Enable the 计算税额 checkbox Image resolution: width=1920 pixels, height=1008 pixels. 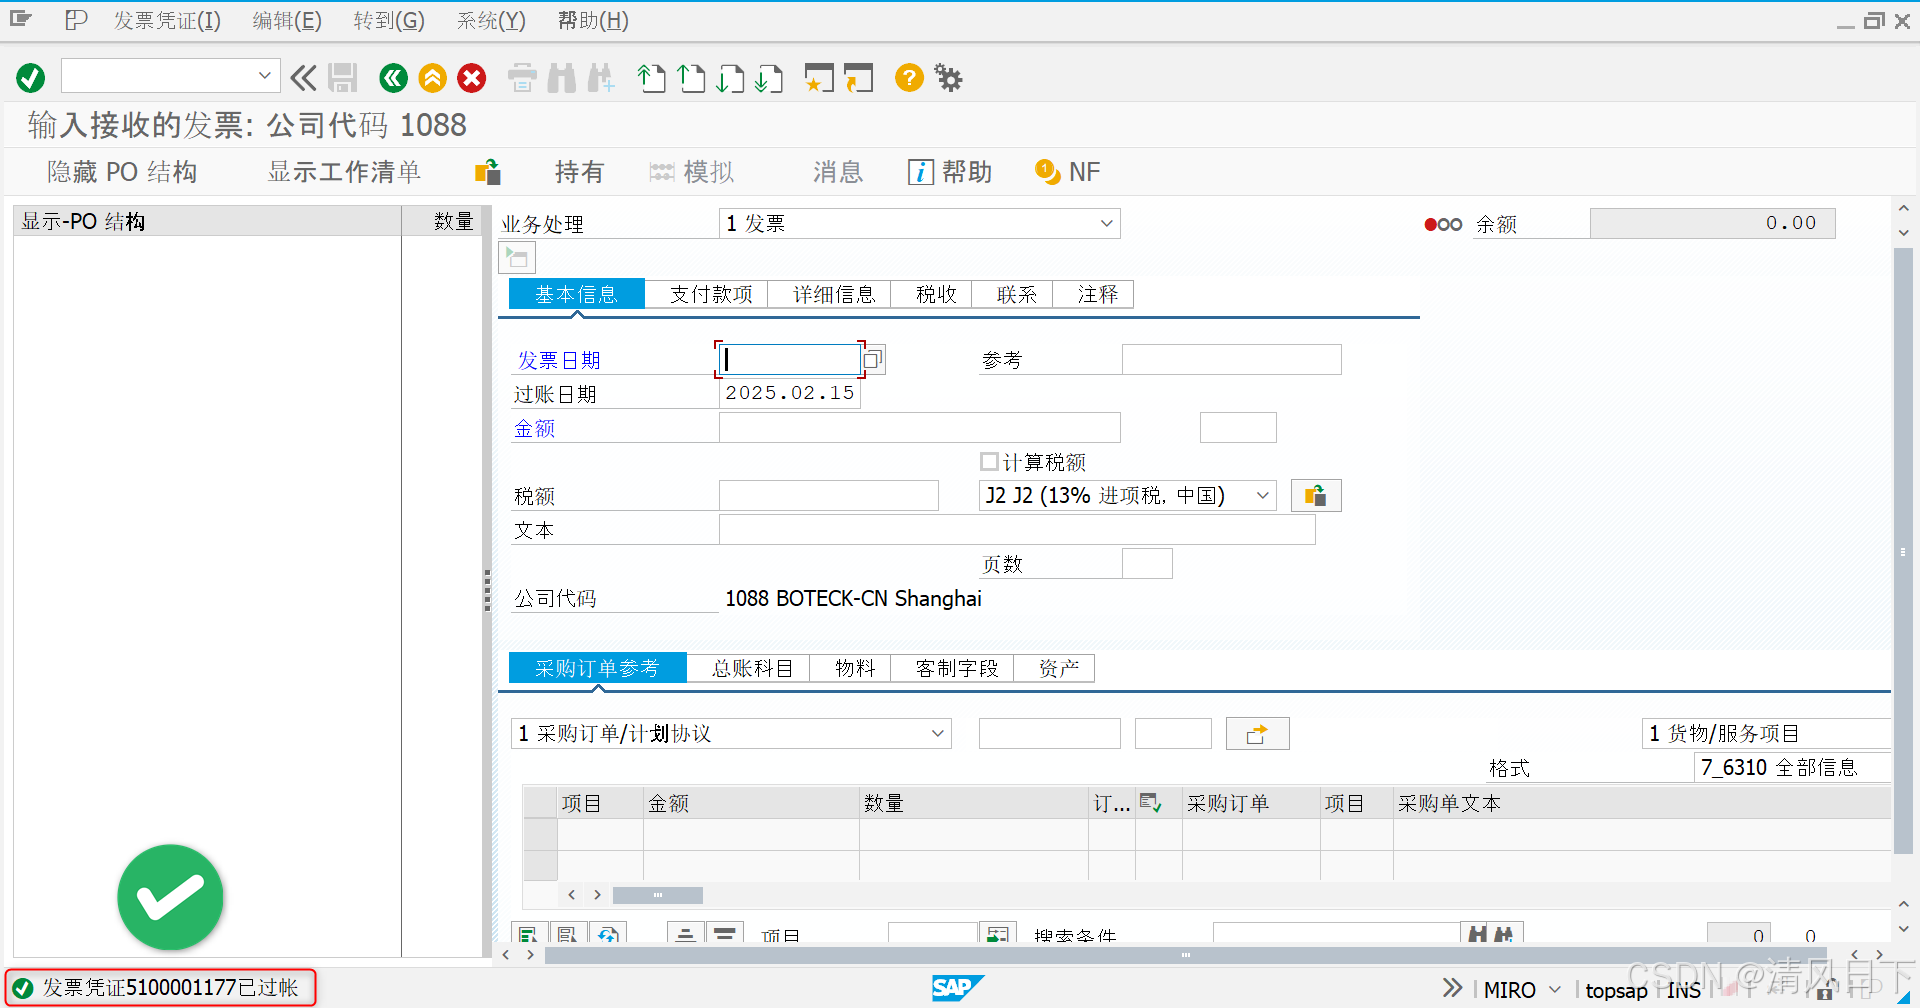[x=989, y=461]
